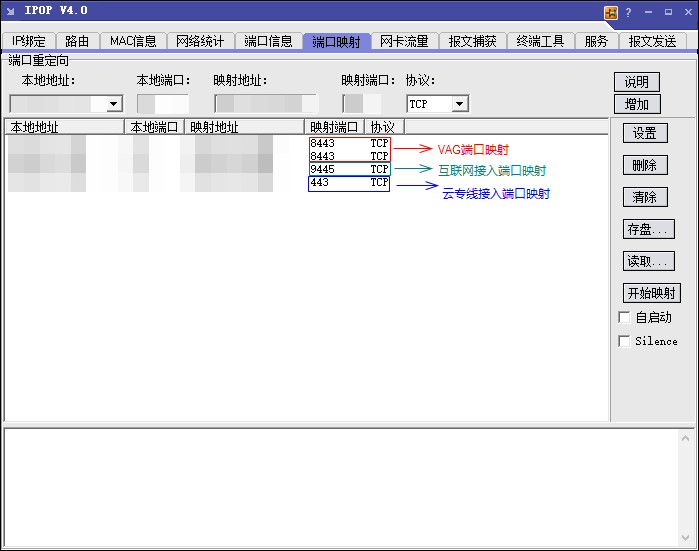Open the 路由 tab

pyautogui.click(x=77, y=41)
